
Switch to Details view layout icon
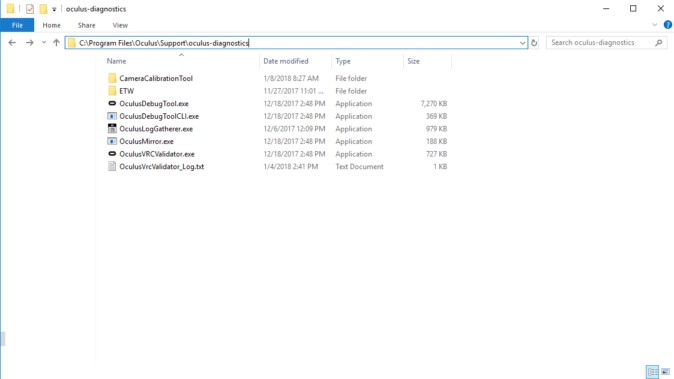tap(652, 372)
